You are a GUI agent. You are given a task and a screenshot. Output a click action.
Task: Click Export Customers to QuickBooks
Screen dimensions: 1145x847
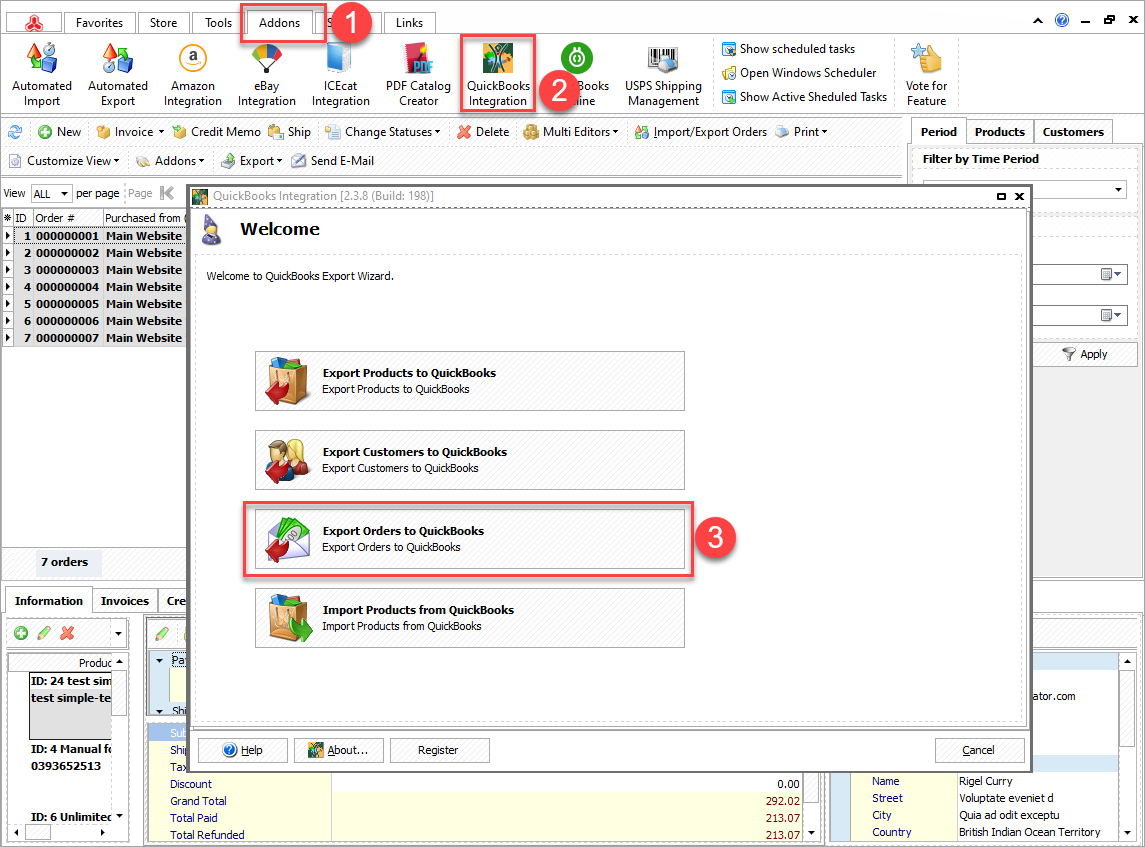pyautogui.click(x=470, y=460)
